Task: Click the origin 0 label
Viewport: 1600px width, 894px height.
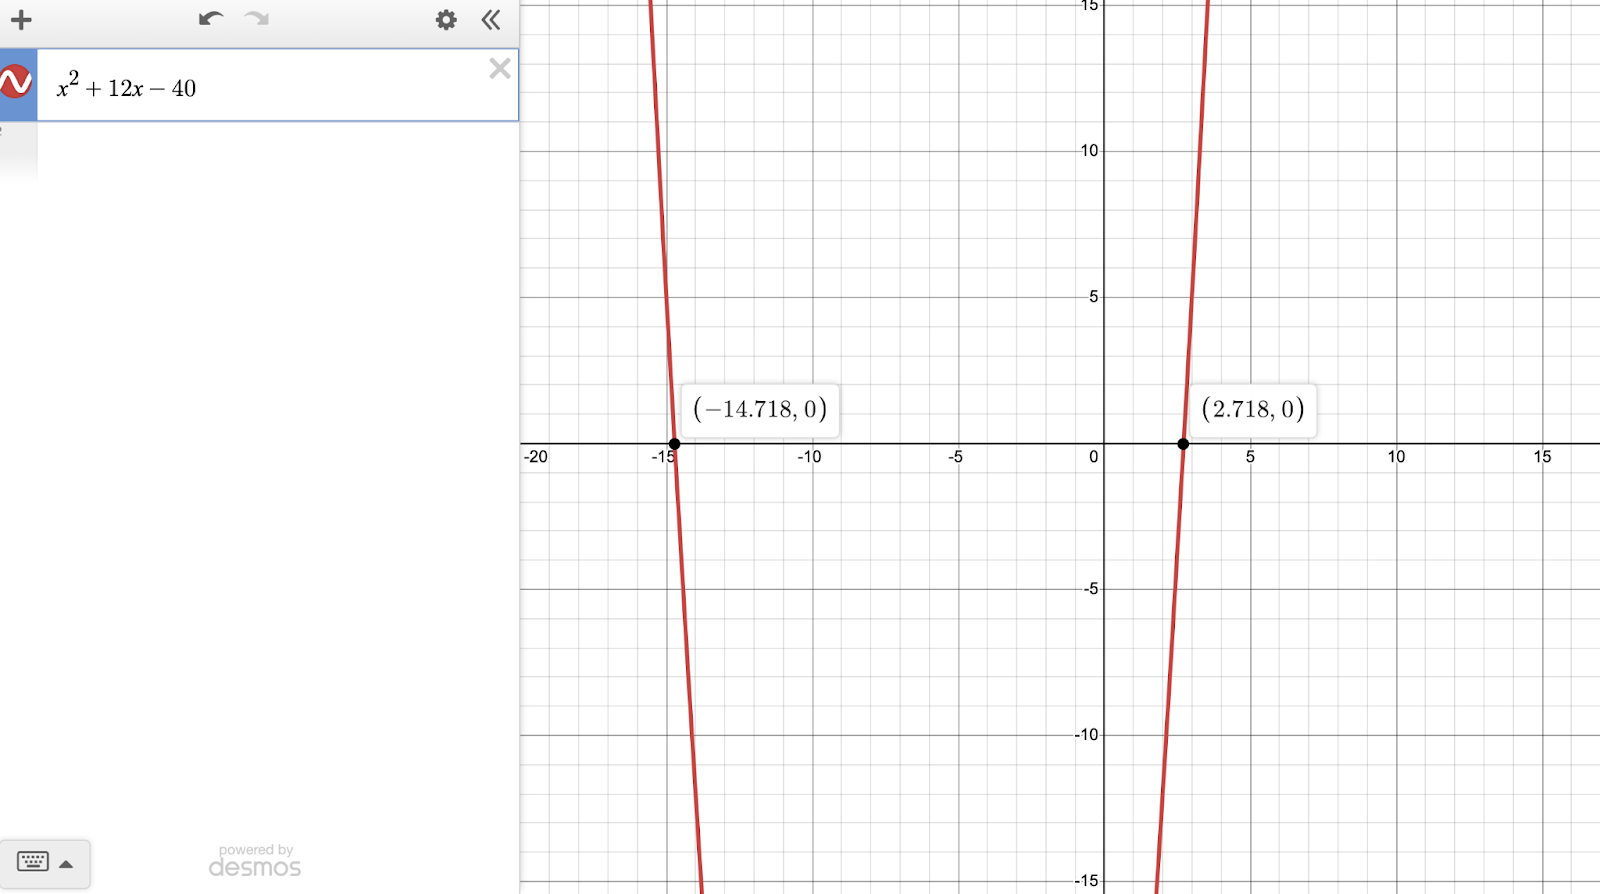Action: pyautogui.click(x=1094, y=457)
